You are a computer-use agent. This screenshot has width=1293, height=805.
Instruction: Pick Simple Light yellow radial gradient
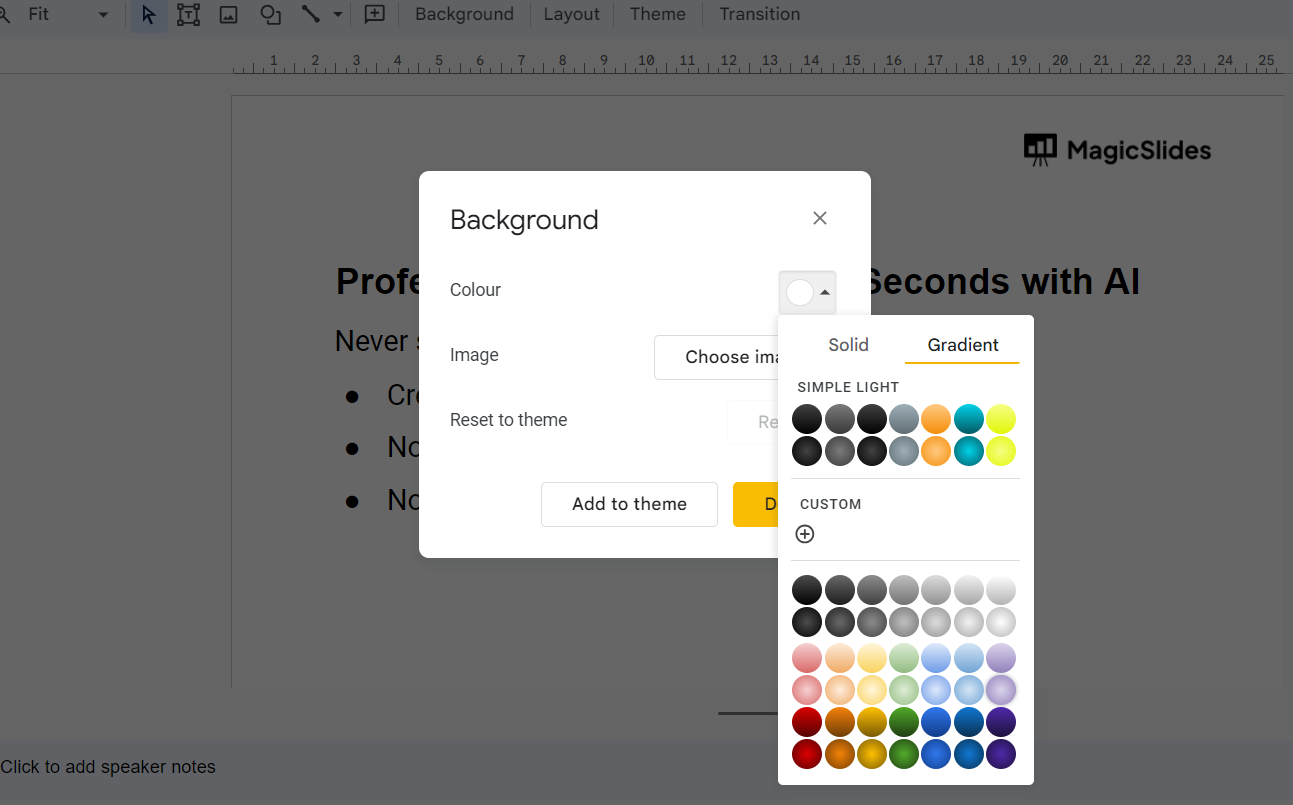coord(1001,451)
